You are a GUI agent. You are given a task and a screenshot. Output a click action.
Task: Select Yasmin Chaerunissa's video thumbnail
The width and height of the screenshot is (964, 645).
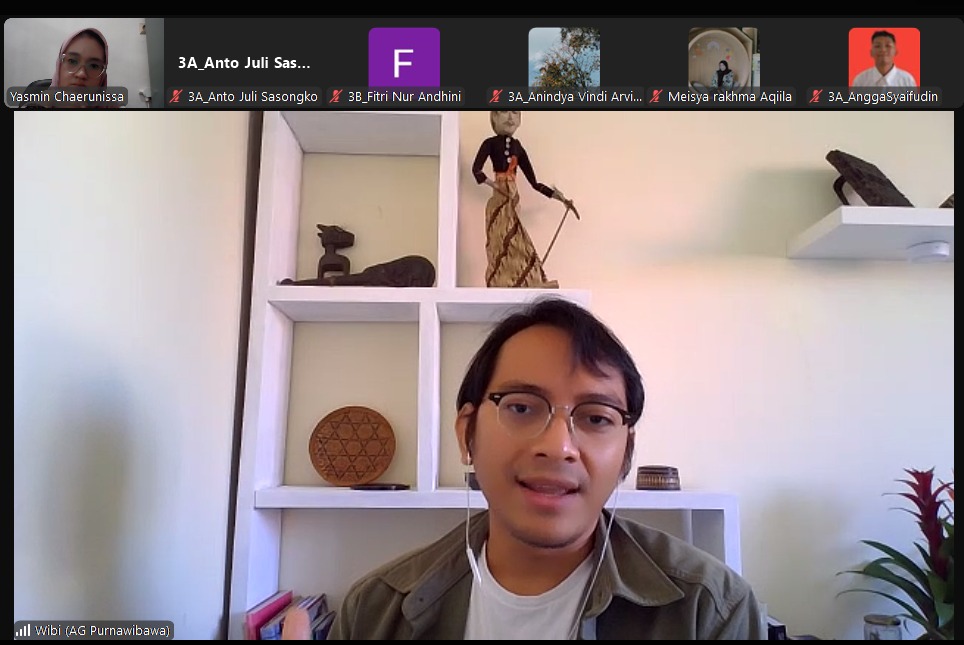[x=82, y=58]
